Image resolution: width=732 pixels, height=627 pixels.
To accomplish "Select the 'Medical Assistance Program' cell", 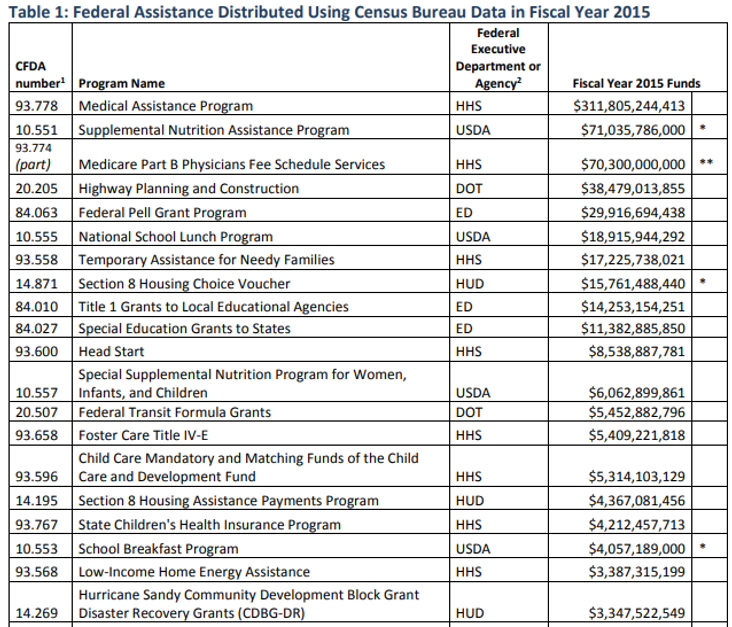I will pos(166,105).
